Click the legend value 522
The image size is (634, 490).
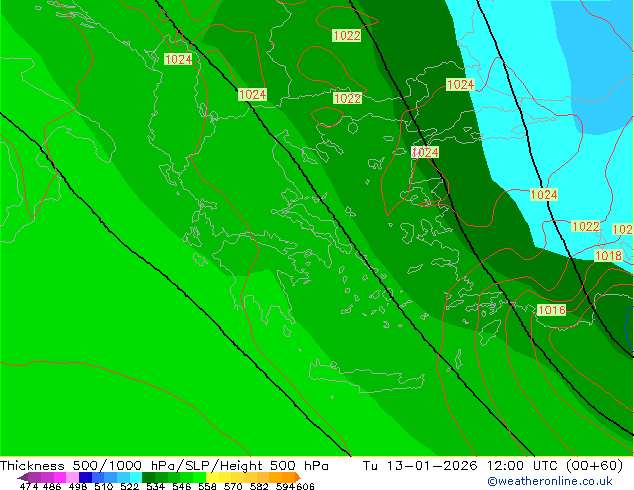pos(129,486)
